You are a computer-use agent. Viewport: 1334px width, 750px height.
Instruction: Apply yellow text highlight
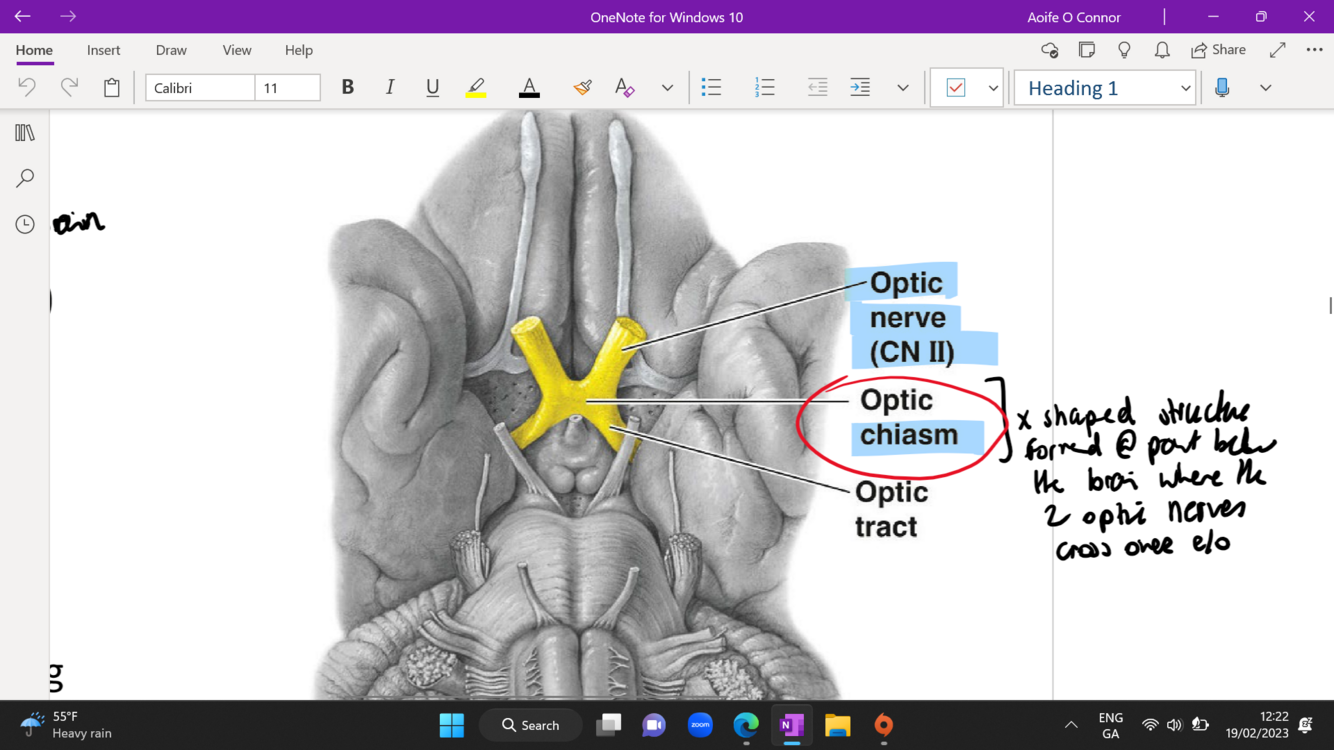(x=476, y=87)
